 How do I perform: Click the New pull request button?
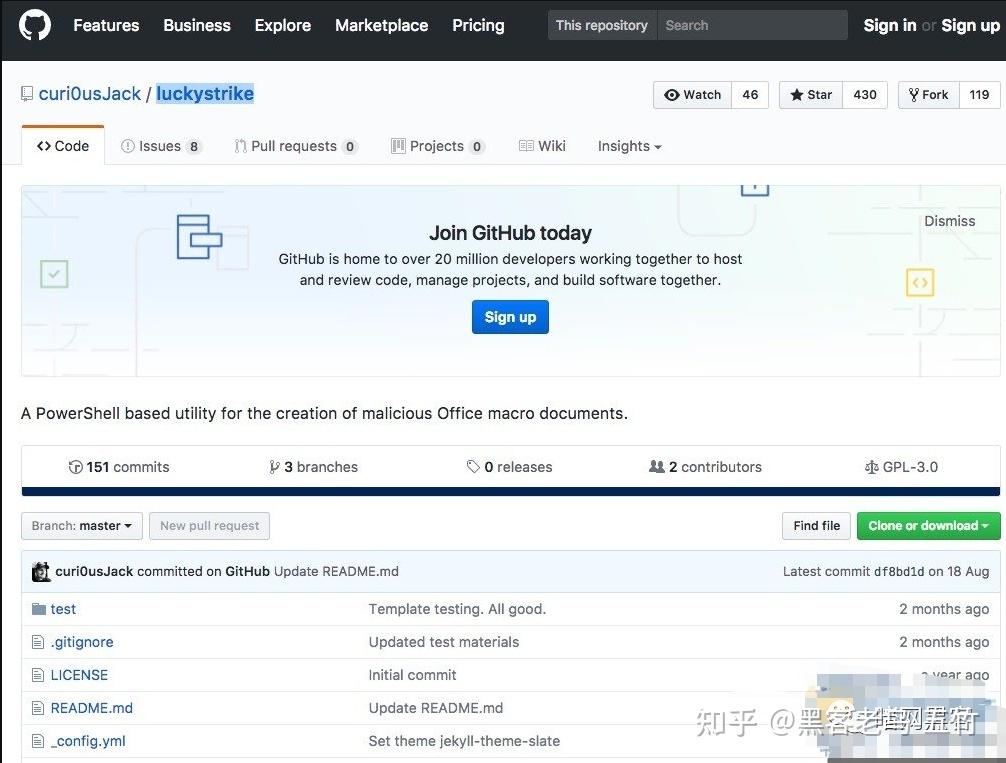(210, 526)
